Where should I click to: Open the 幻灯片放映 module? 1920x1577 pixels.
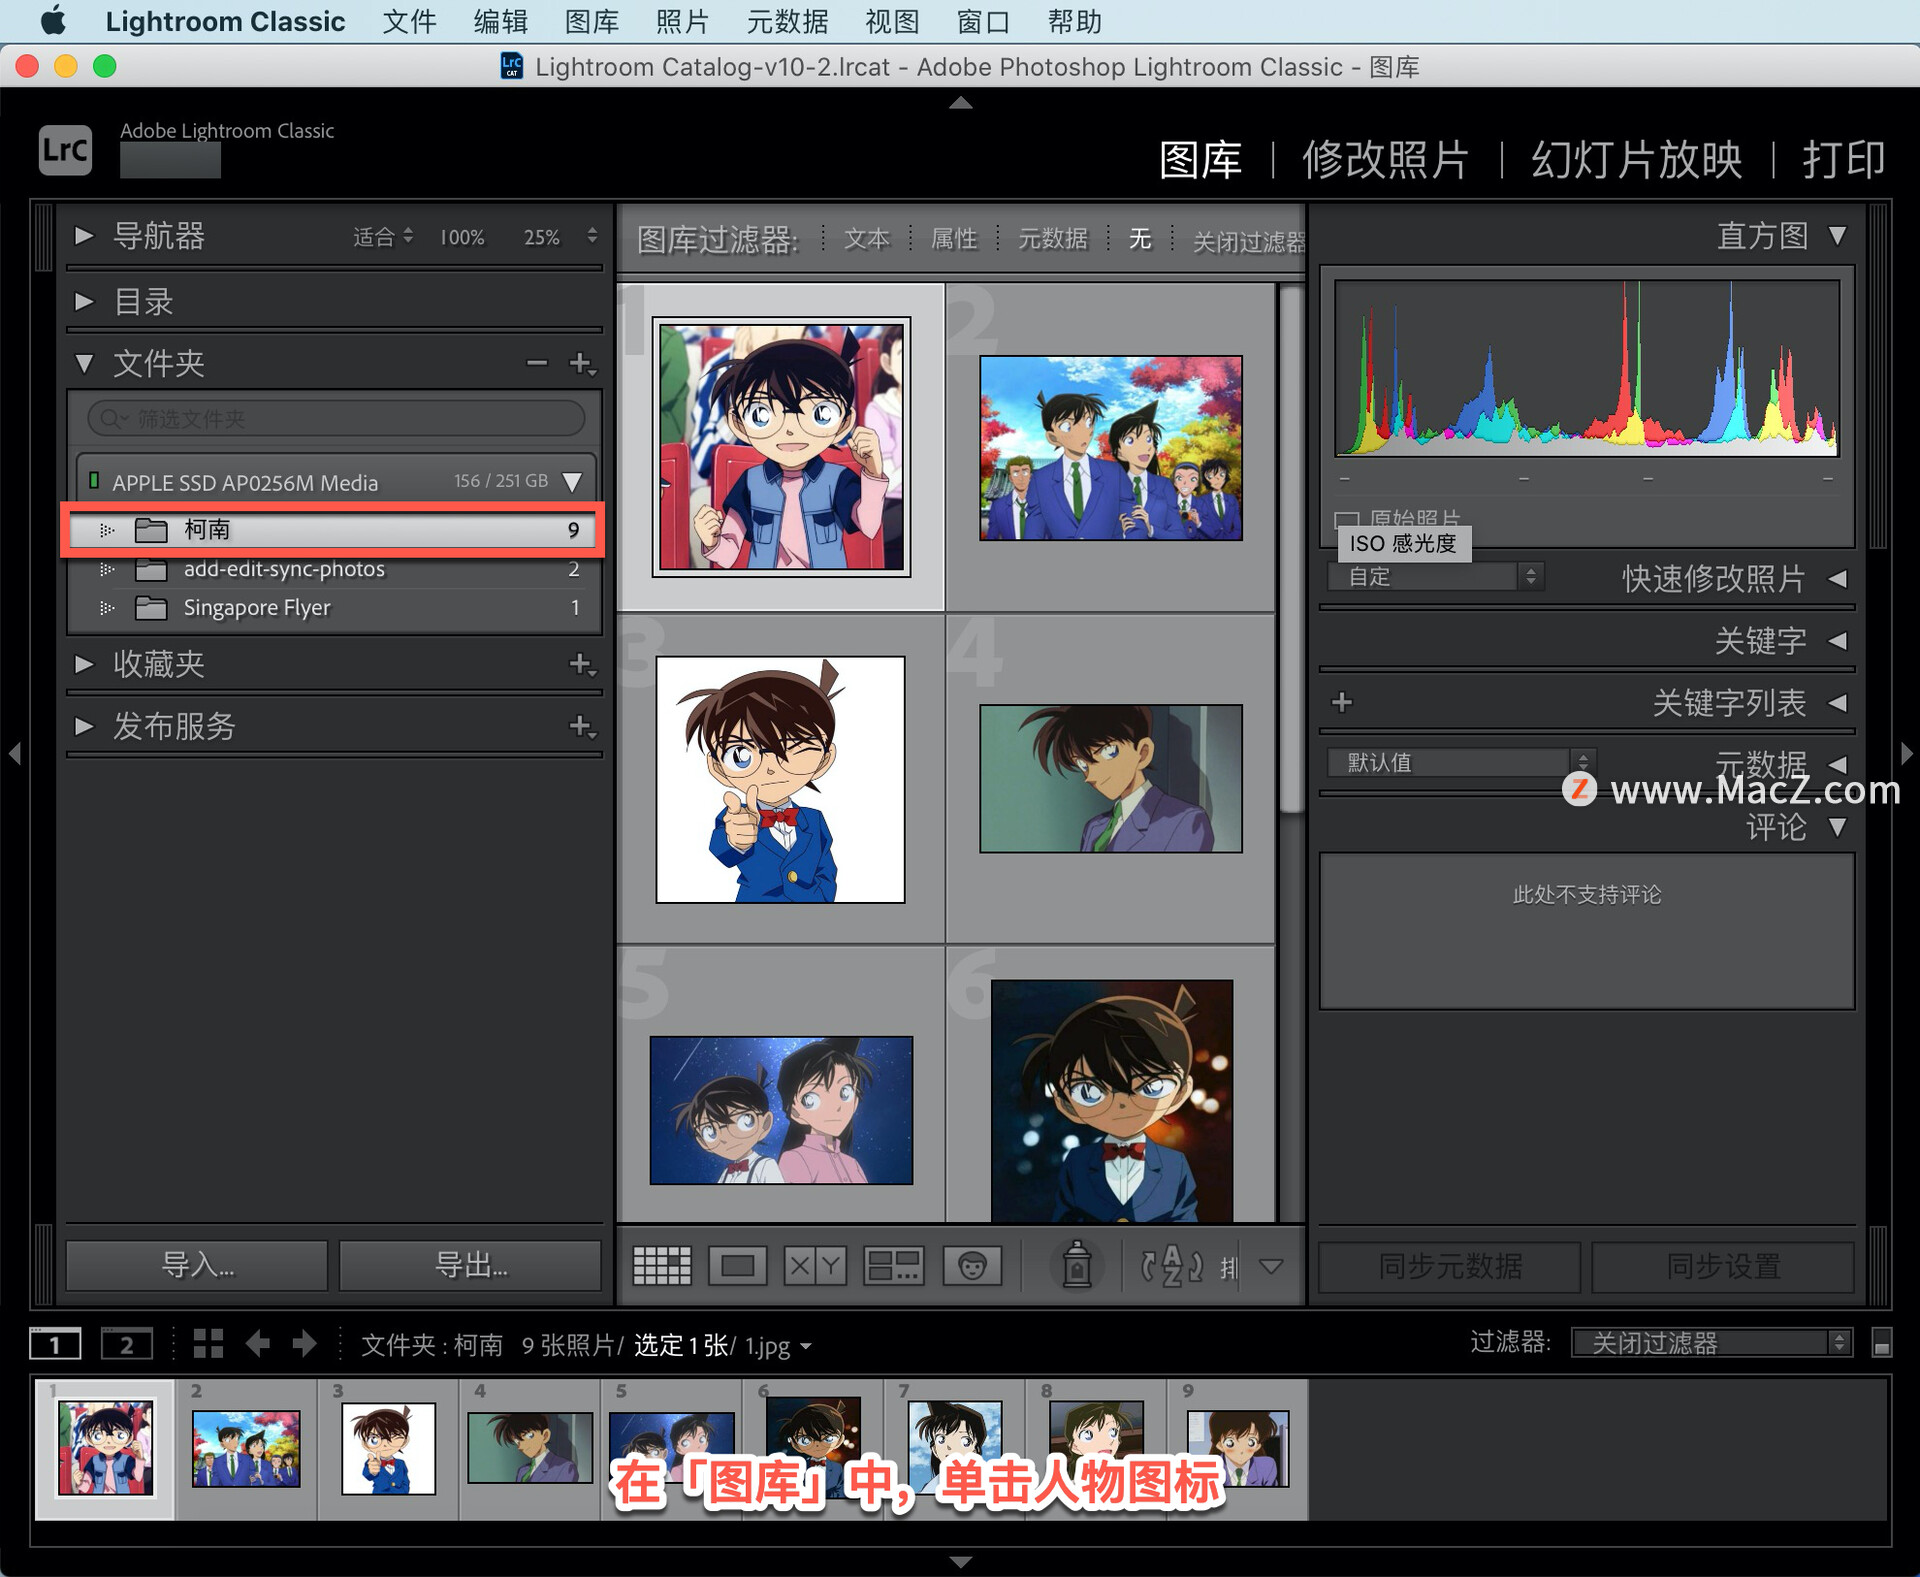click(x=1636, y=160)
